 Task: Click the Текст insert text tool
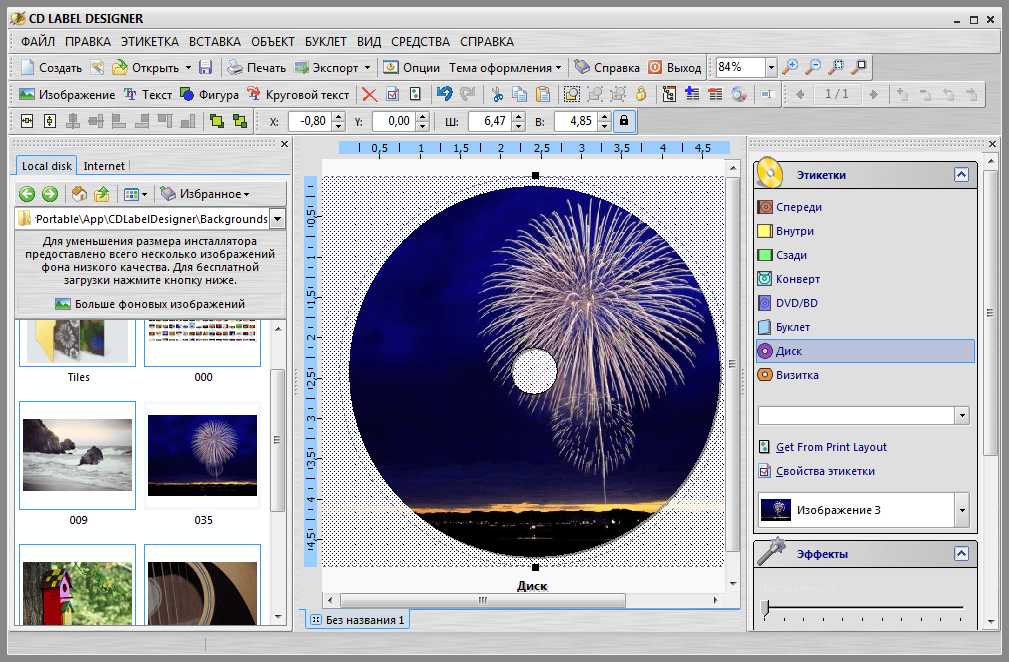[148, 95]
